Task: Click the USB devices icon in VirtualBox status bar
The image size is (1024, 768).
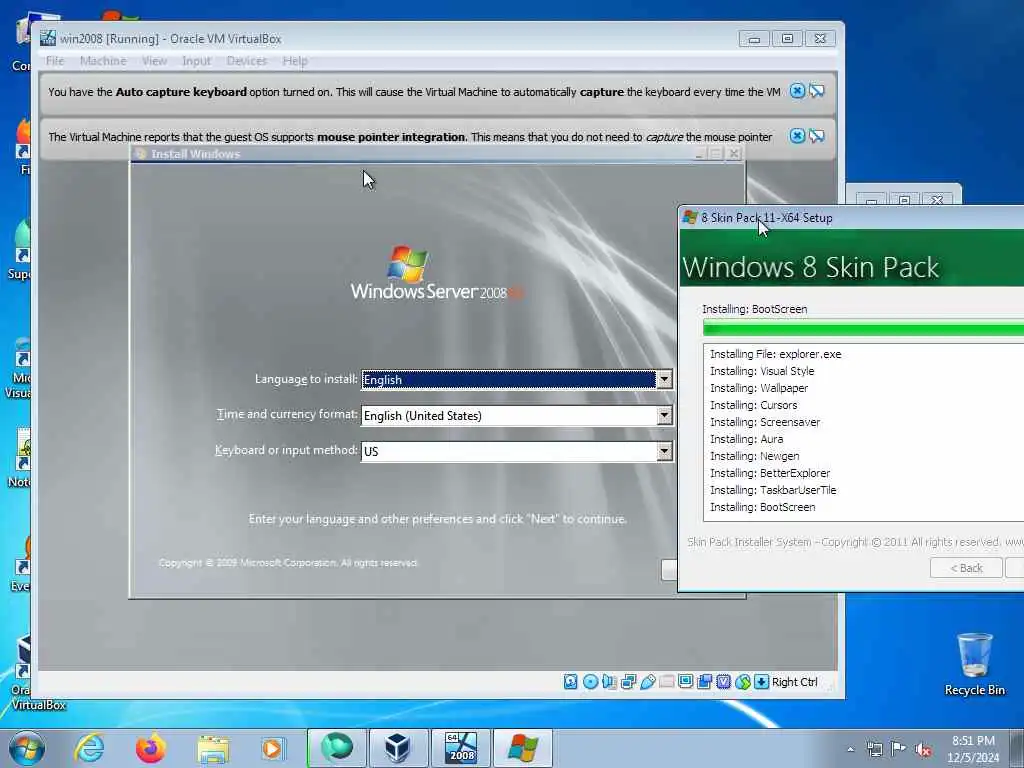Action: (x=647, y=682)
